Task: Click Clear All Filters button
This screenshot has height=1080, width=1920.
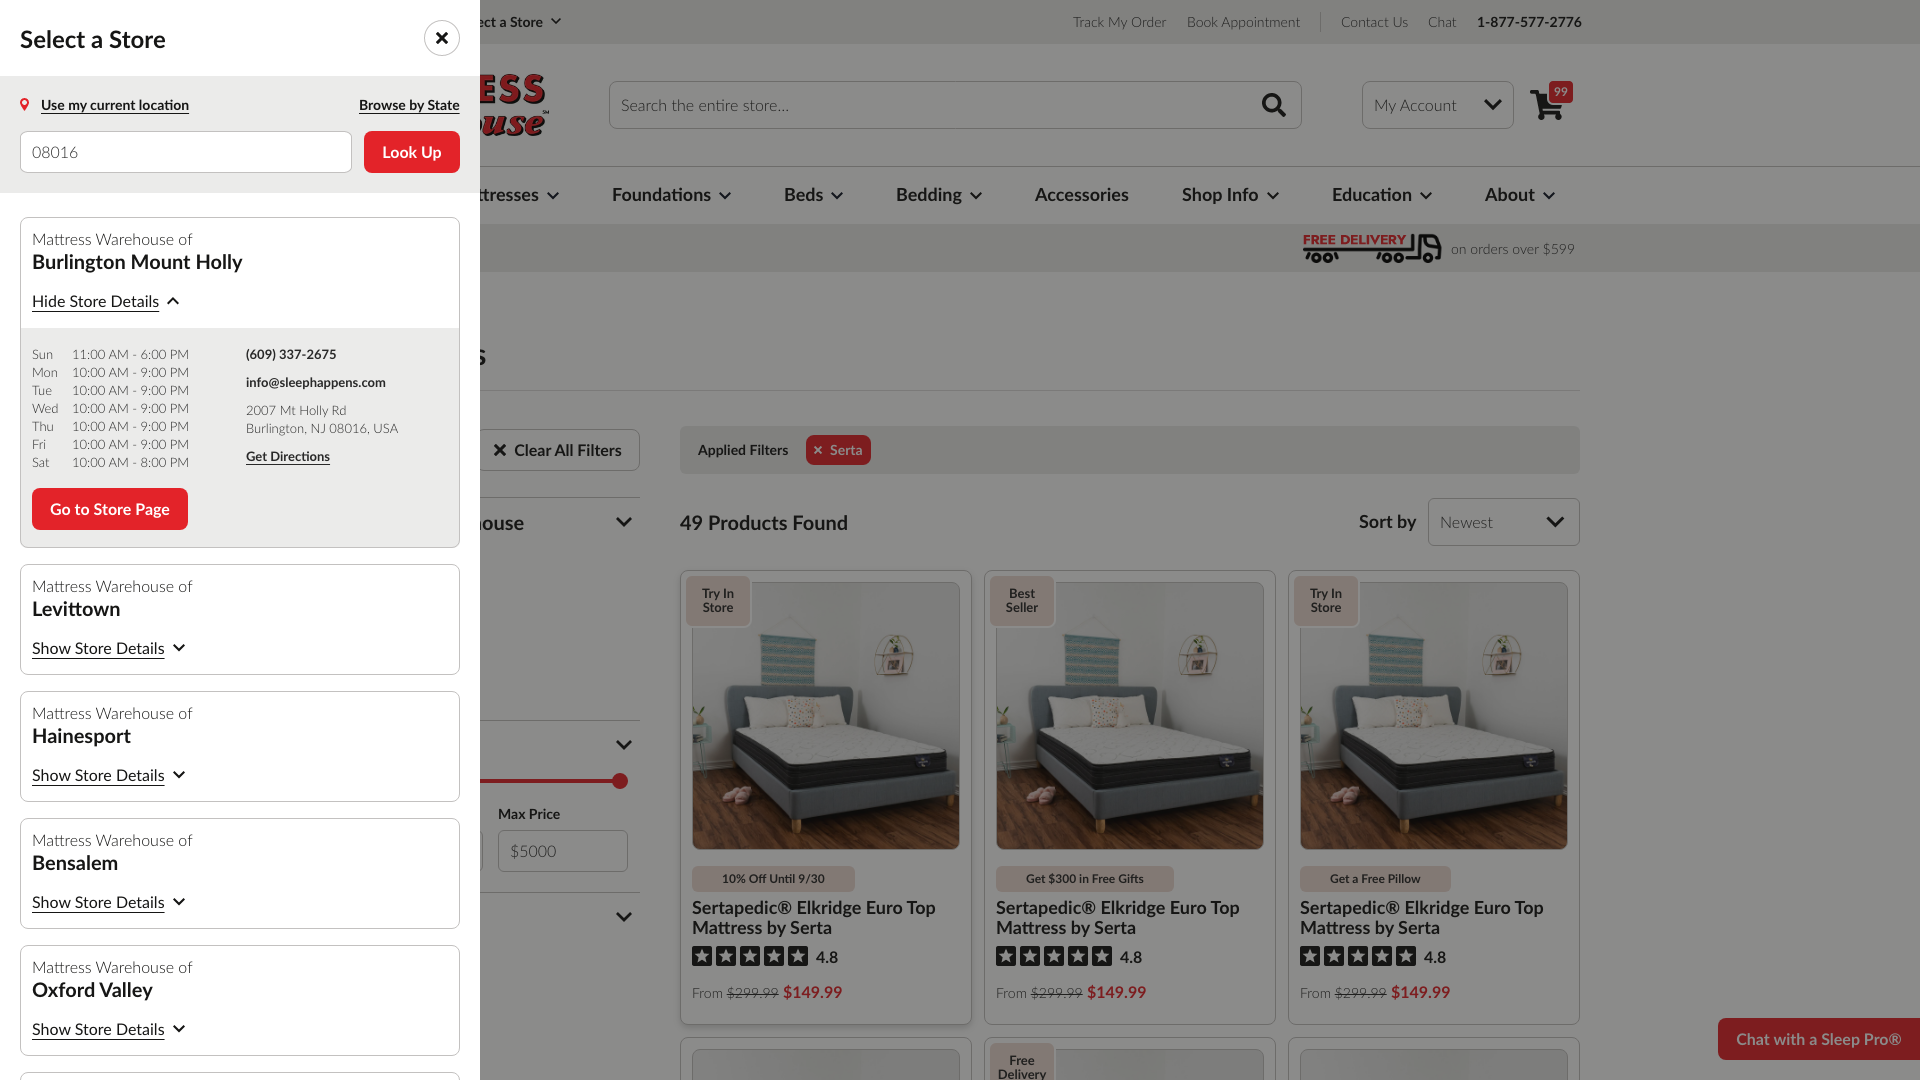Action: (x=558, y=450)
